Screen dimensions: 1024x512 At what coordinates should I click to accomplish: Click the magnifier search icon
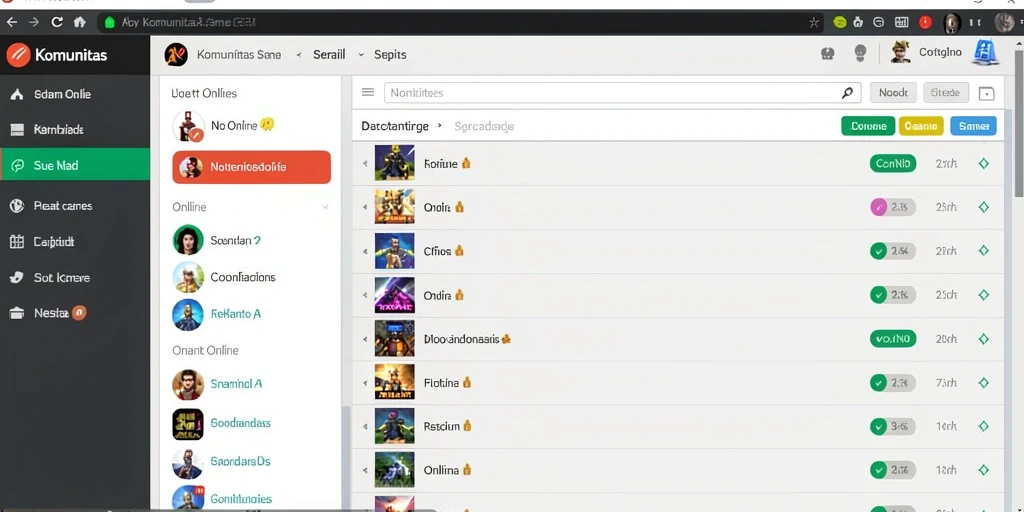(x=847, y=93)
